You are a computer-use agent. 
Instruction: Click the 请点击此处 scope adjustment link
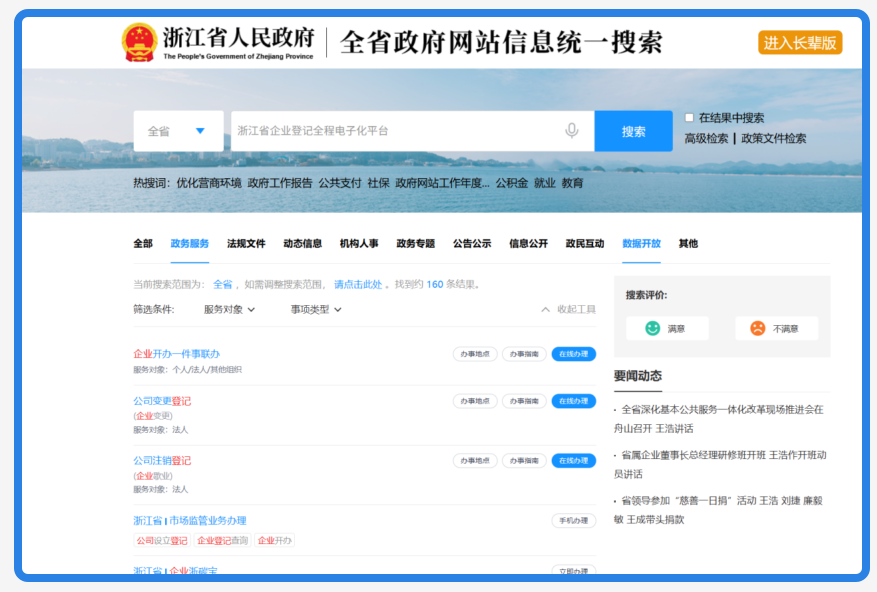pyautogui.click(x=358, y=284)
